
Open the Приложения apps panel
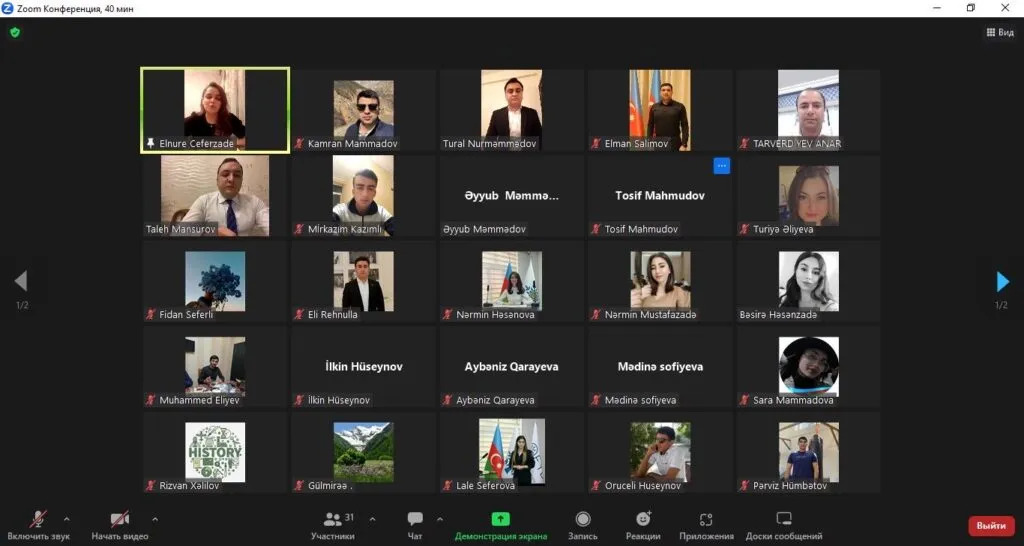[706, 526]
